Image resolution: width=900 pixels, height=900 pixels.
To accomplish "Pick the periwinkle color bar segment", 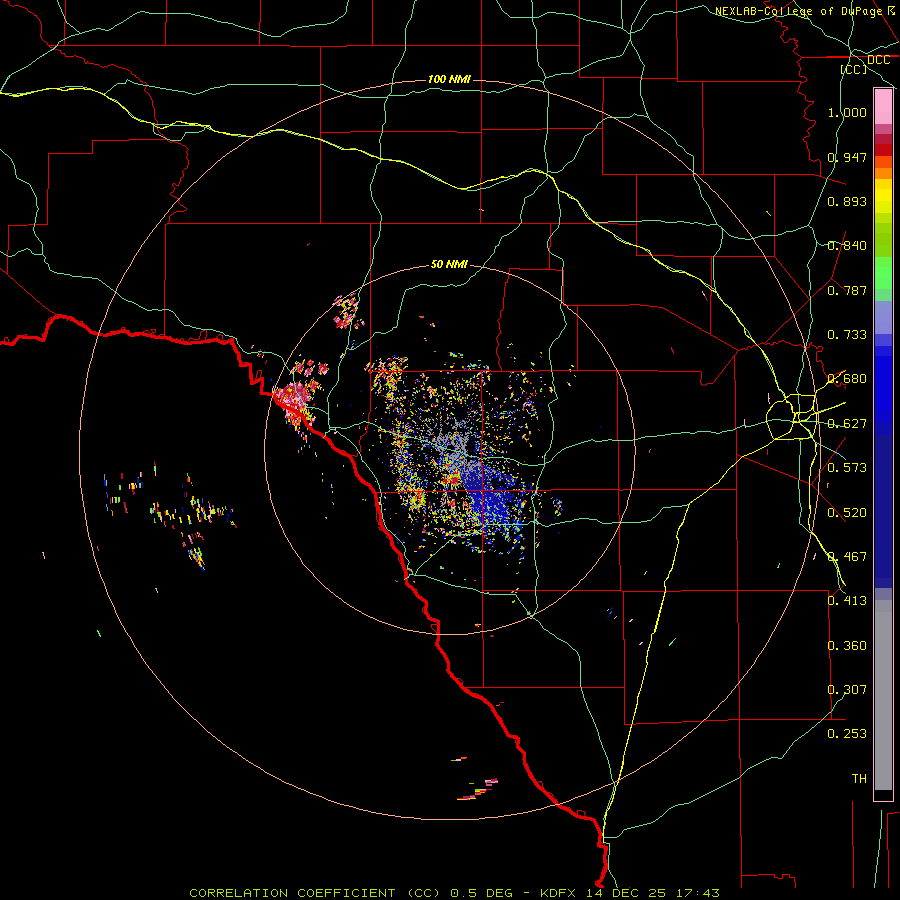I will 883,318.
